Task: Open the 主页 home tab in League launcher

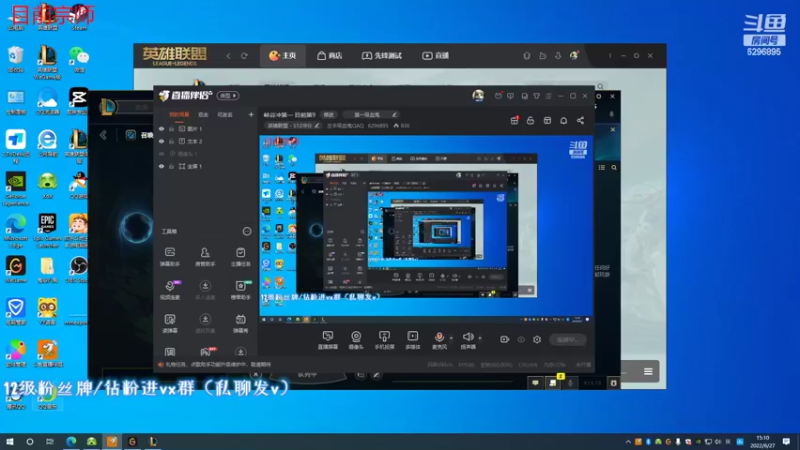Action: [283, 56]
